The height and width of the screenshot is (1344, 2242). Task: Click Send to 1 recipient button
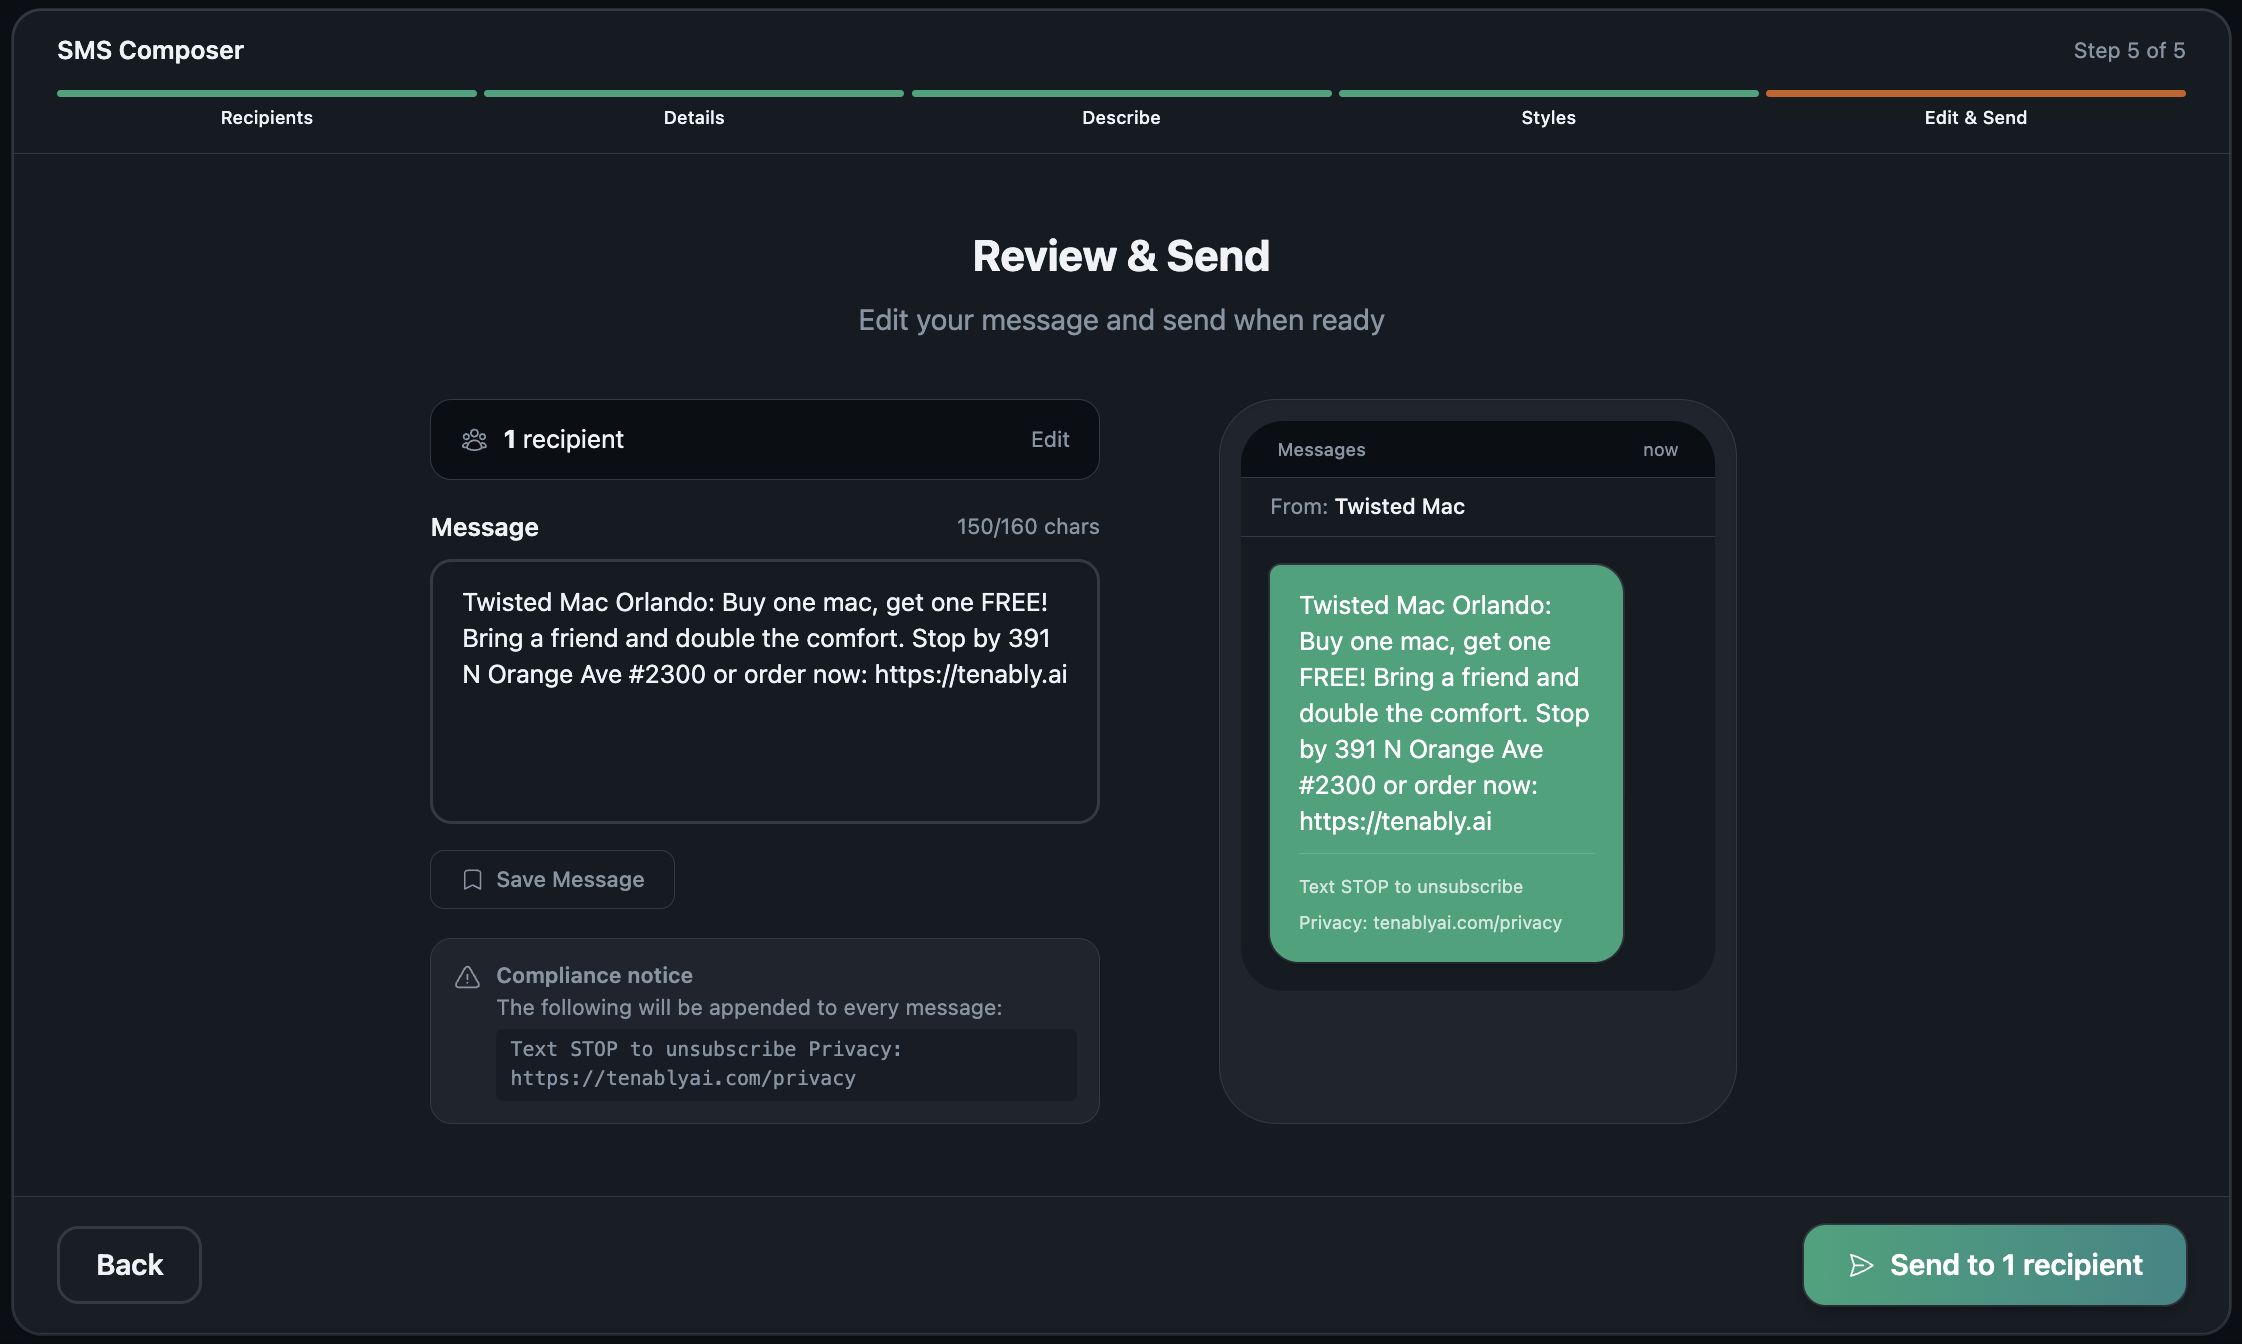coord(1994,1265)
